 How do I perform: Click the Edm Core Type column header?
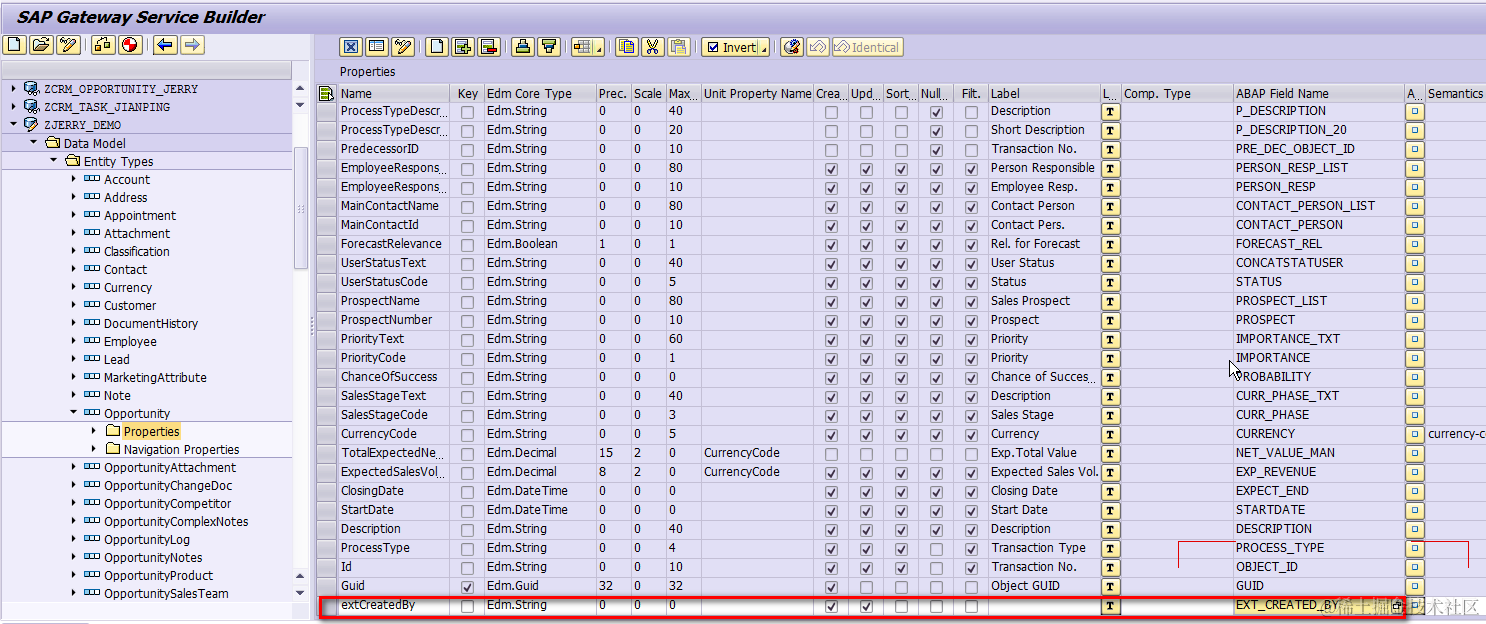(540, 94)
